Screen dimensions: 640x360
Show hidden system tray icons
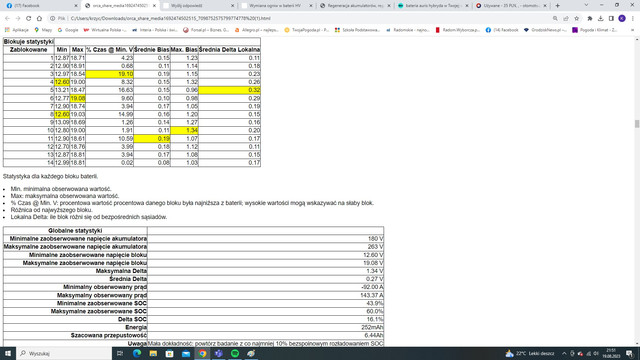[564, 353]
